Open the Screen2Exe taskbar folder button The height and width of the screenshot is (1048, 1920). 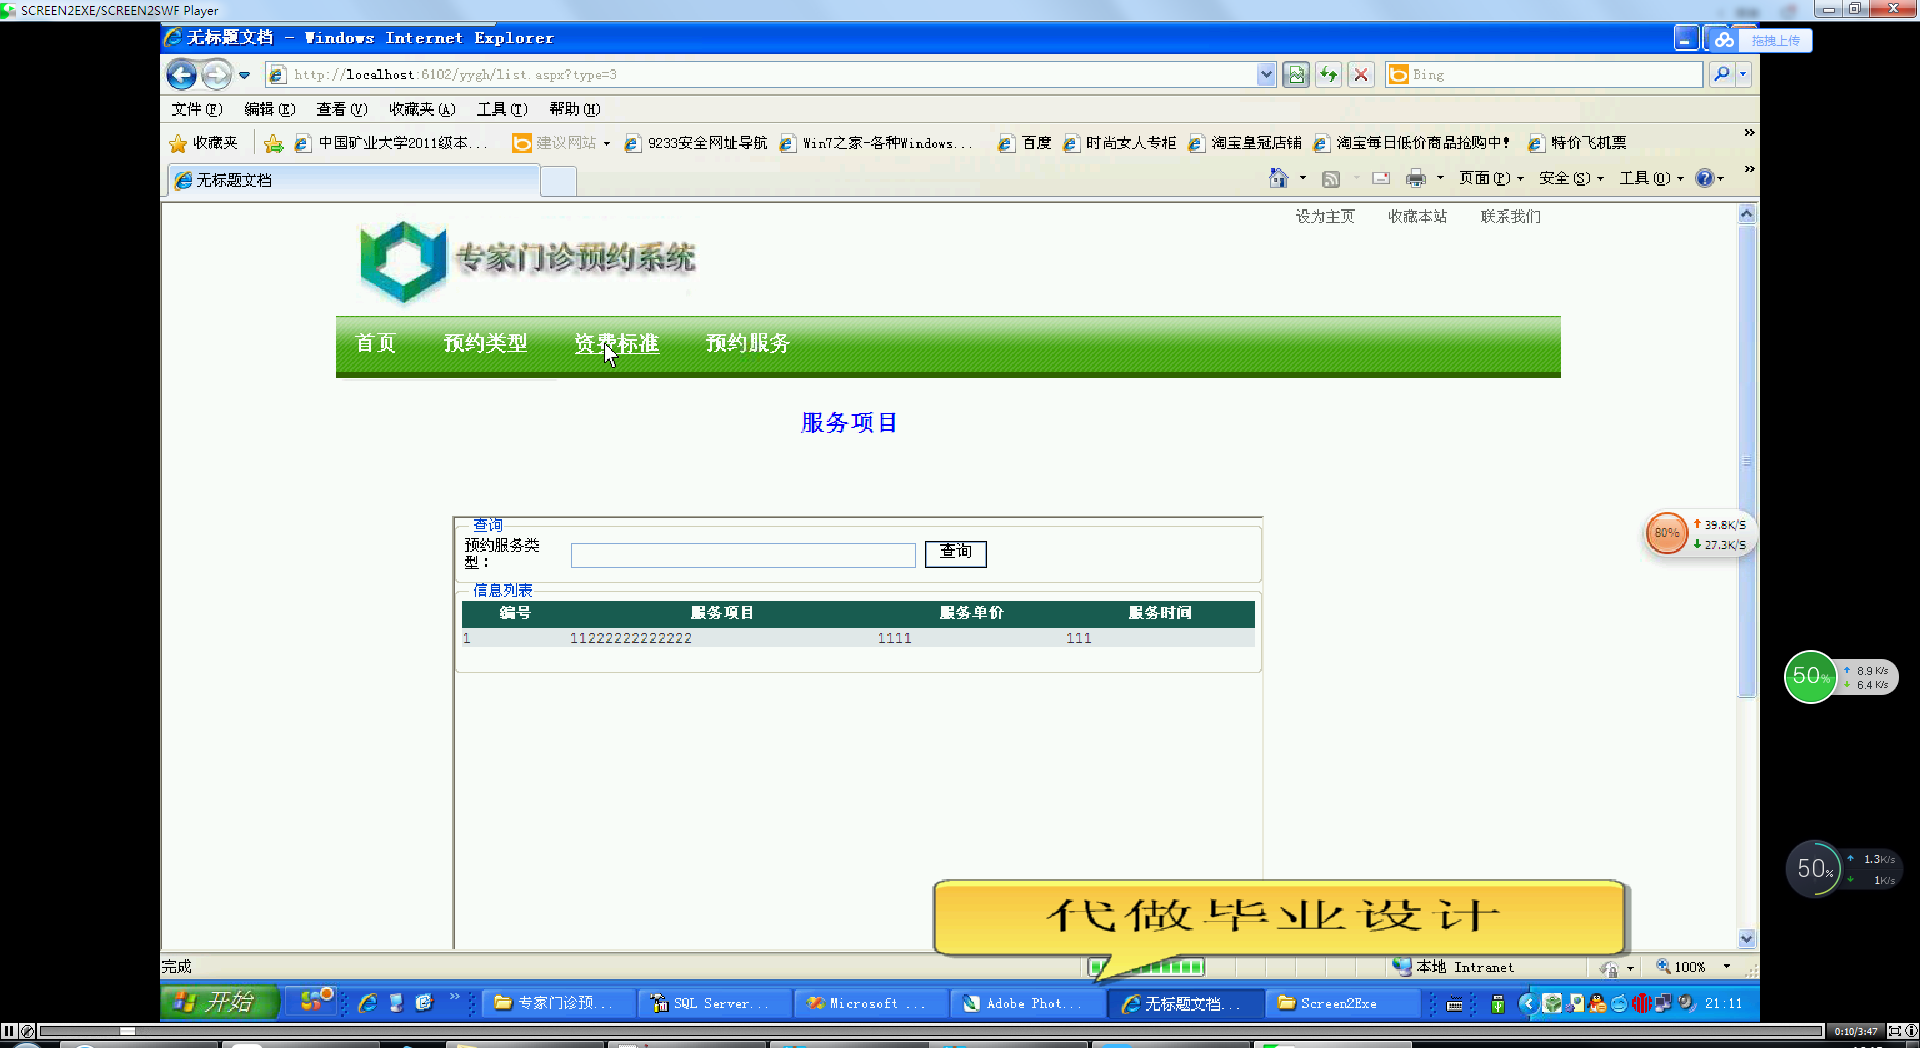tap(1341, 1003)
